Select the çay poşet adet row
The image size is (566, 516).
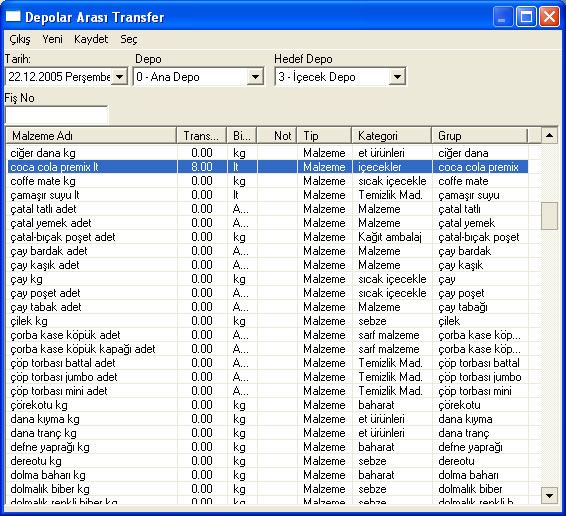click(267, 293)
